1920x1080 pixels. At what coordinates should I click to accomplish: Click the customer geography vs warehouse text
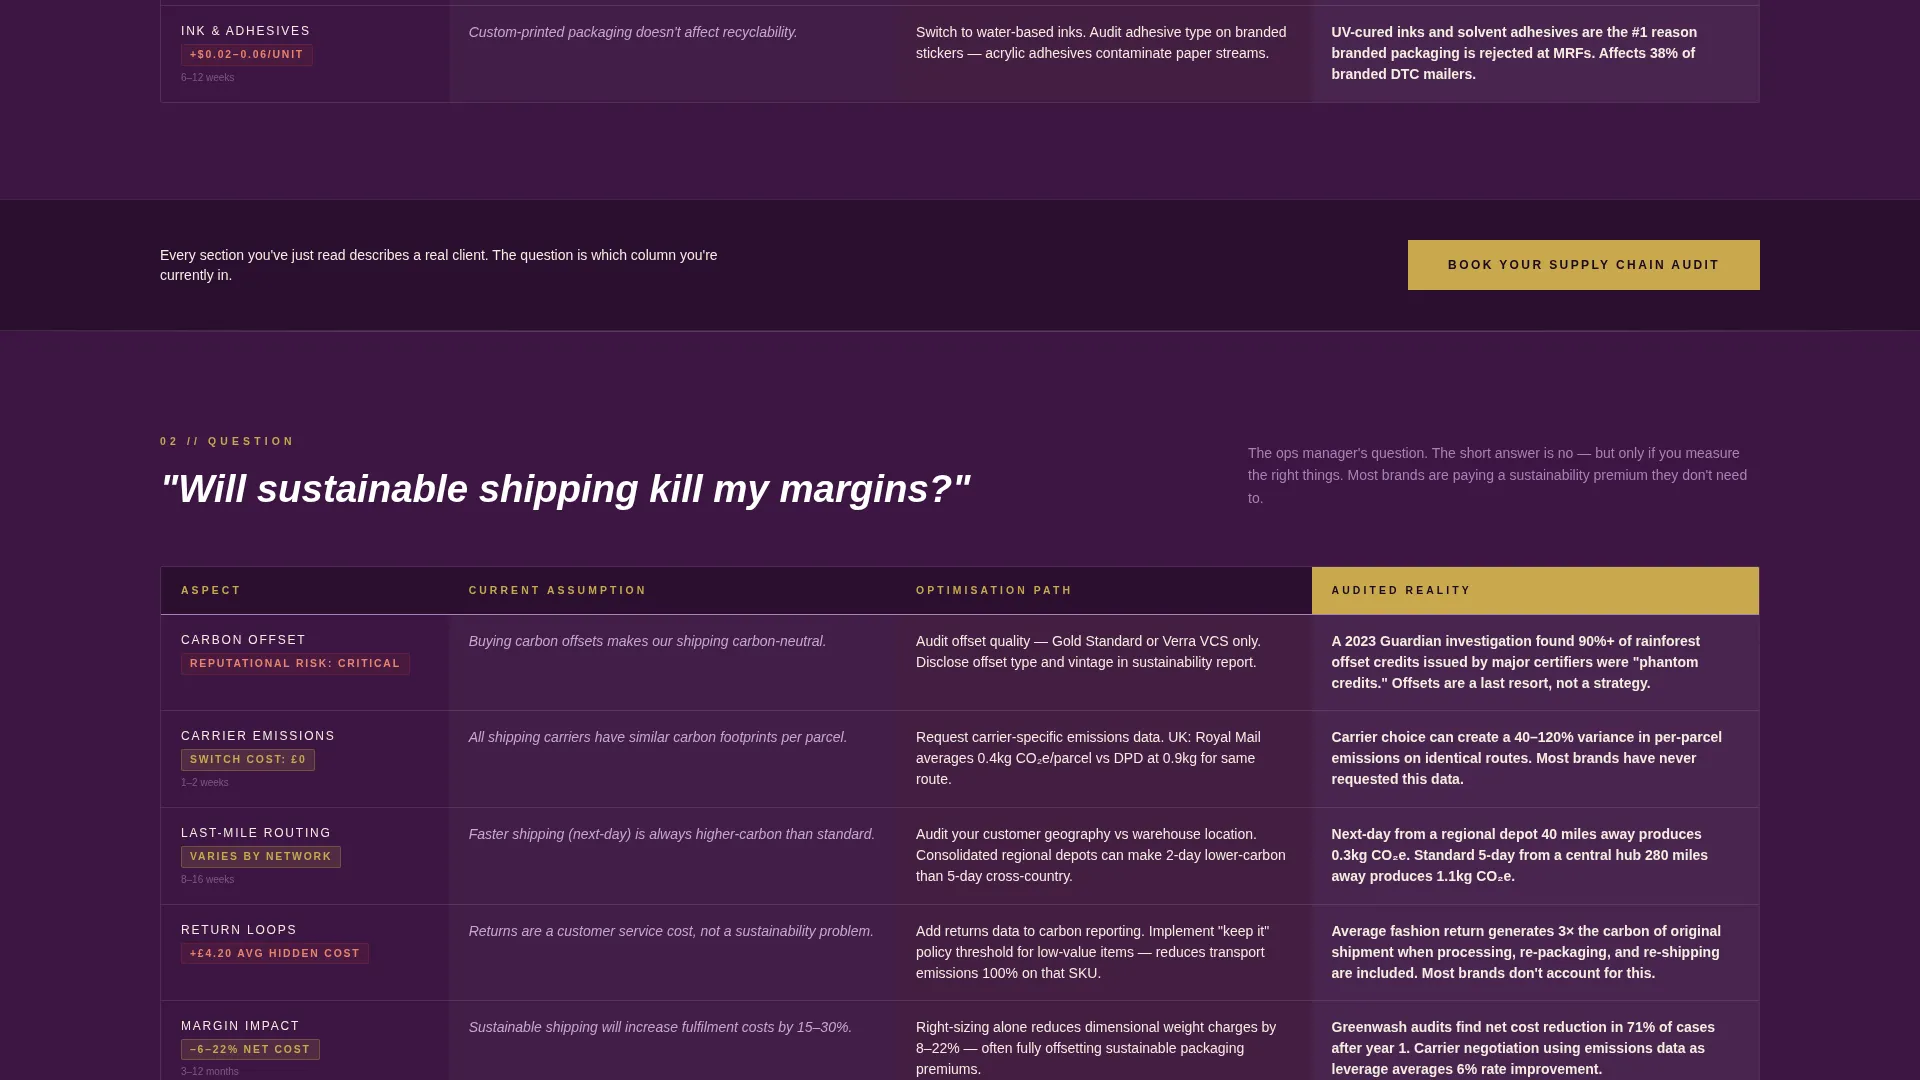(x=1100, y=855)
